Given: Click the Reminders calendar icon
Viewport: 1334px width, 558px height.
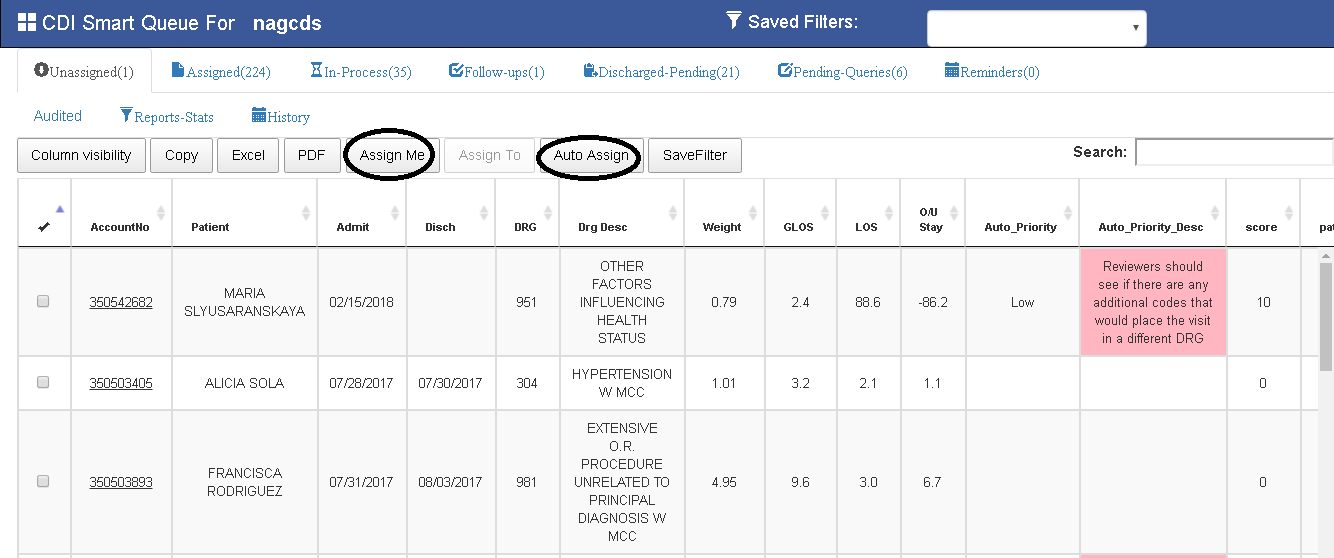Looking at the screenshot, I should click(952, 70).
